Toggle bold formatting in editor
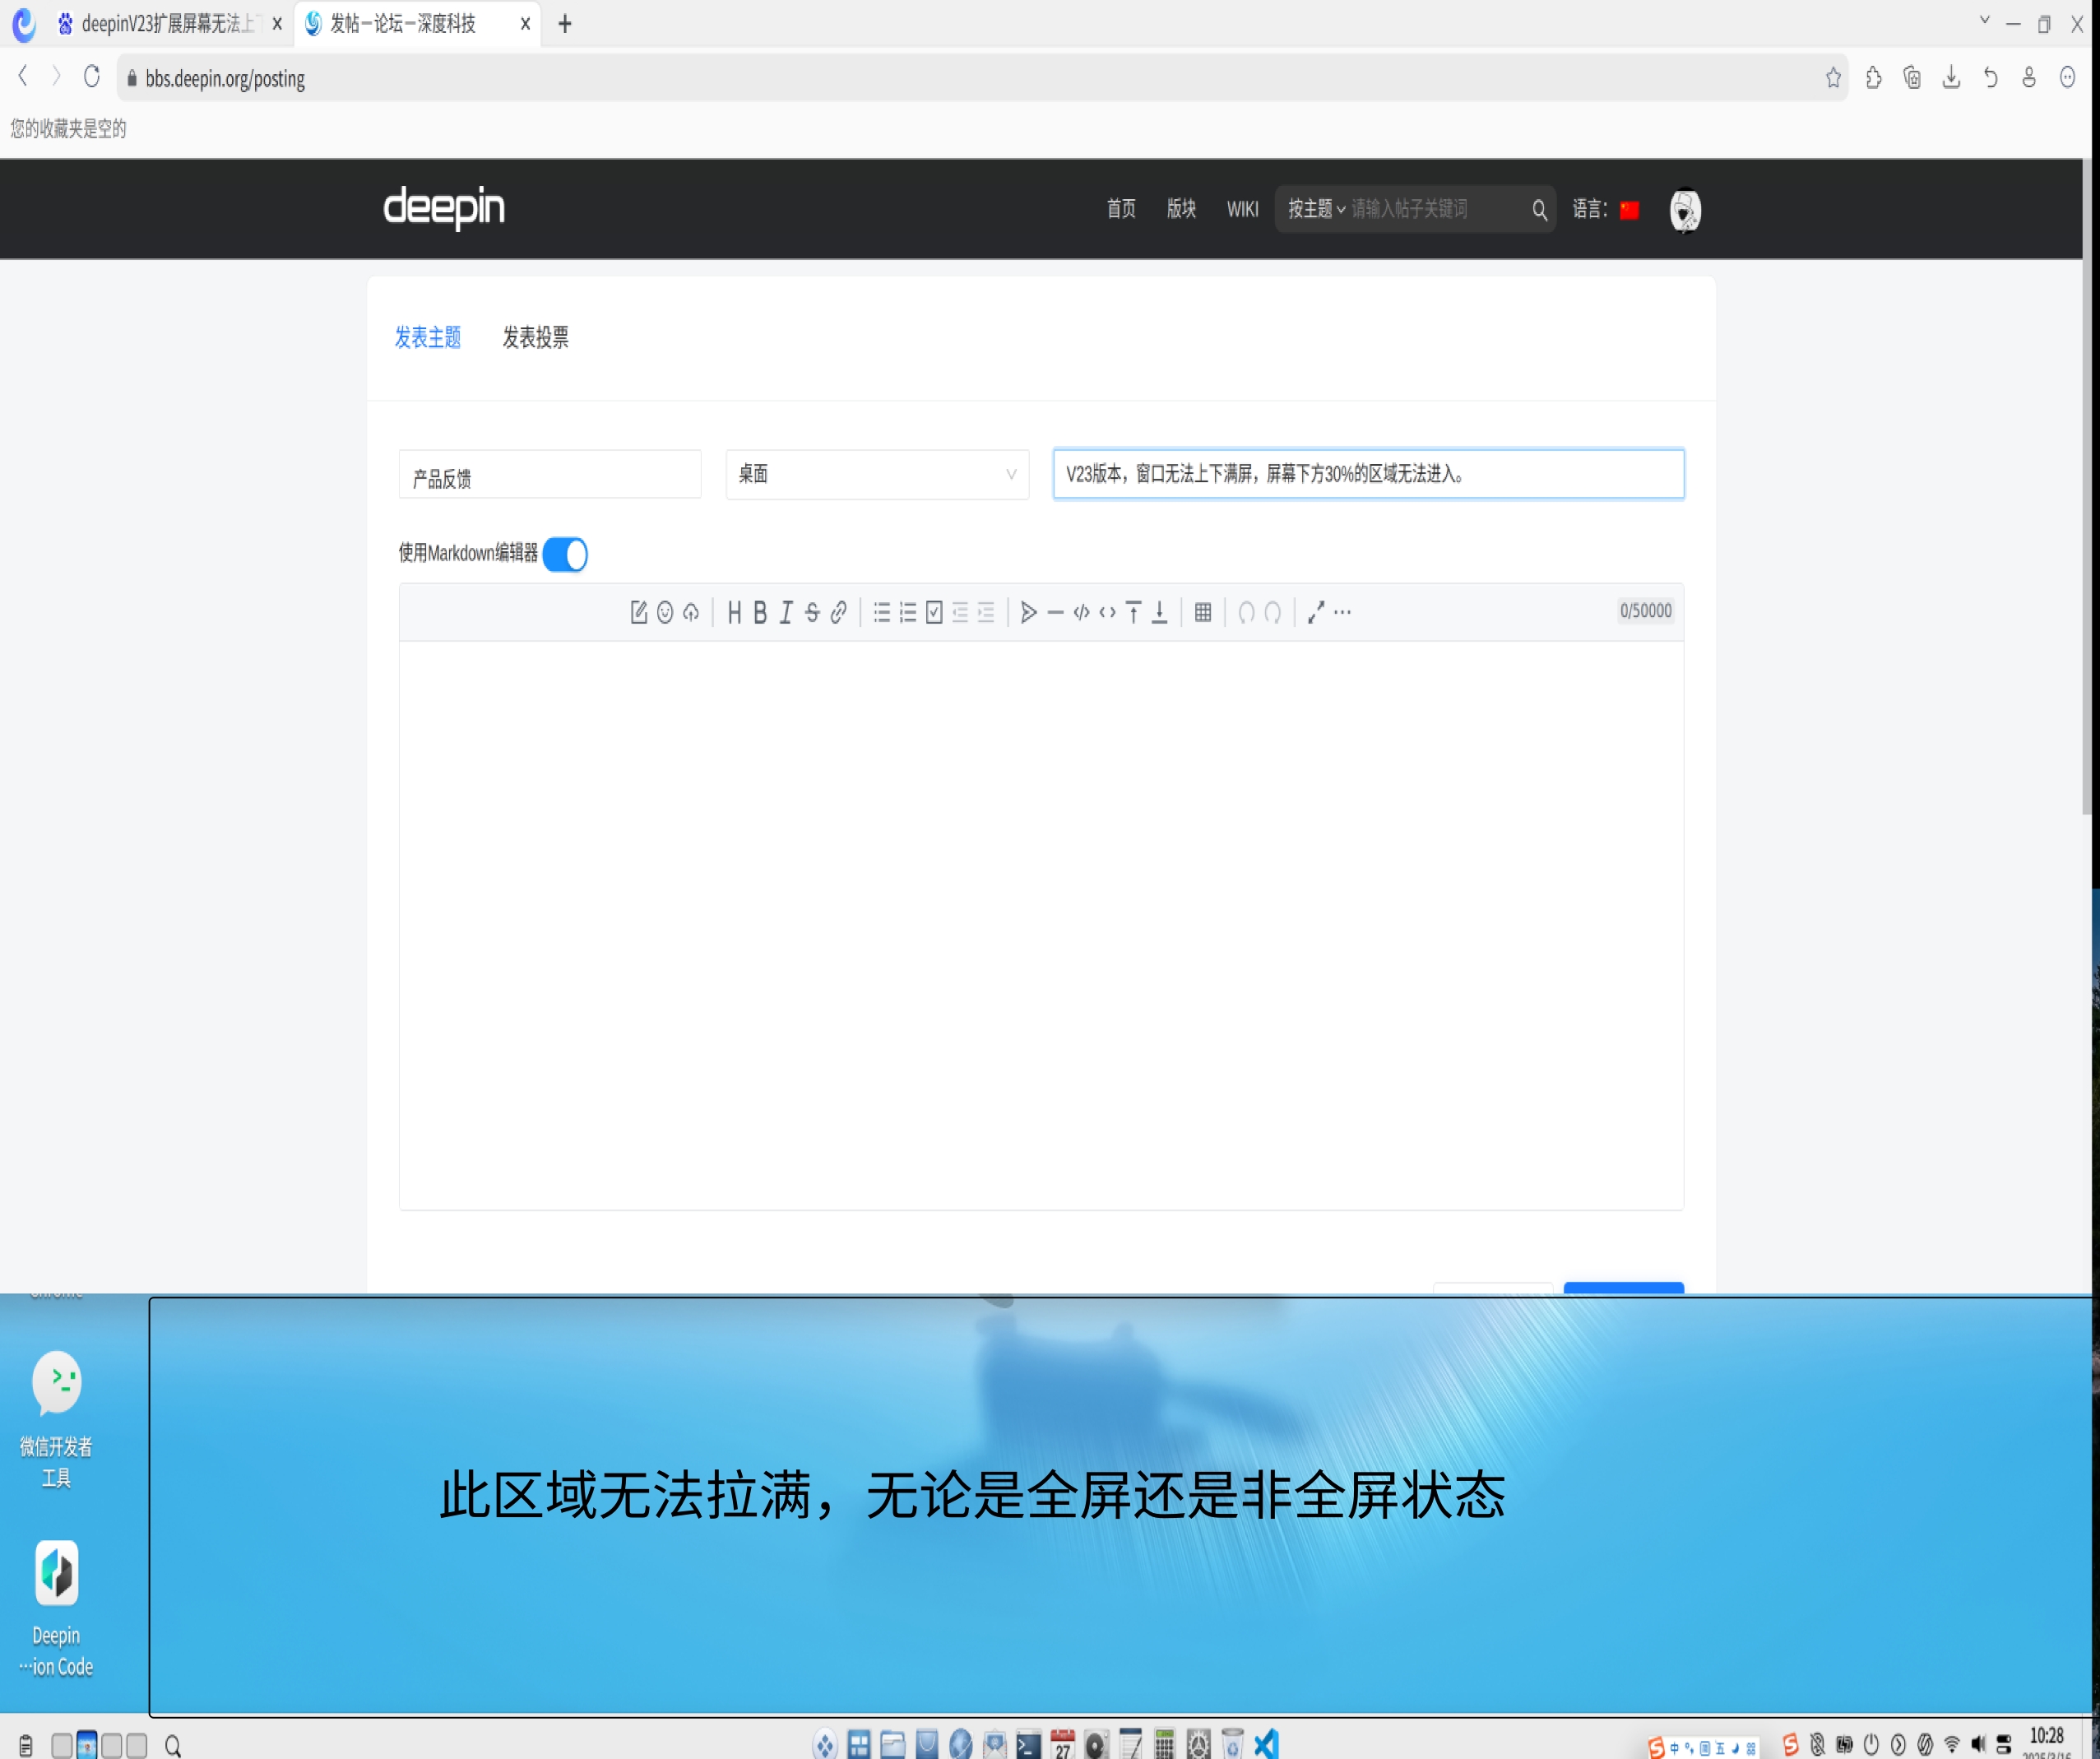Image resolution: width=2100 pixels, height=1759 pixels. tap(760, 612)
